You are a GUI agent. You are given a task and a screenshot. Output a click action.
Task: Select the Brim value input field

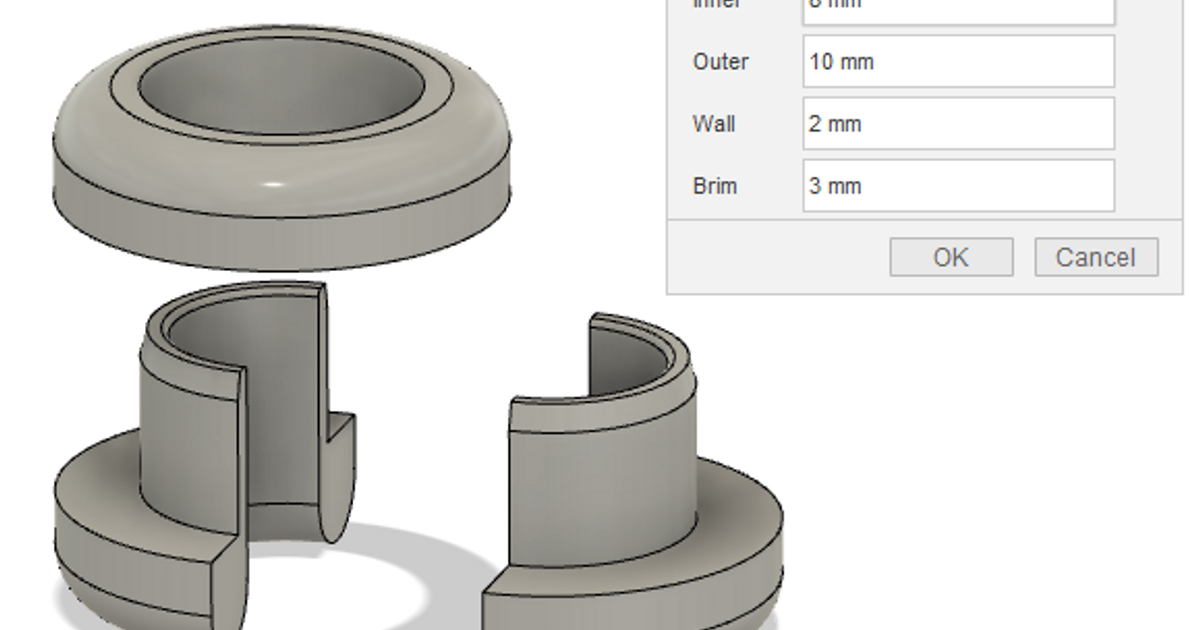click(x=958, y=186)
